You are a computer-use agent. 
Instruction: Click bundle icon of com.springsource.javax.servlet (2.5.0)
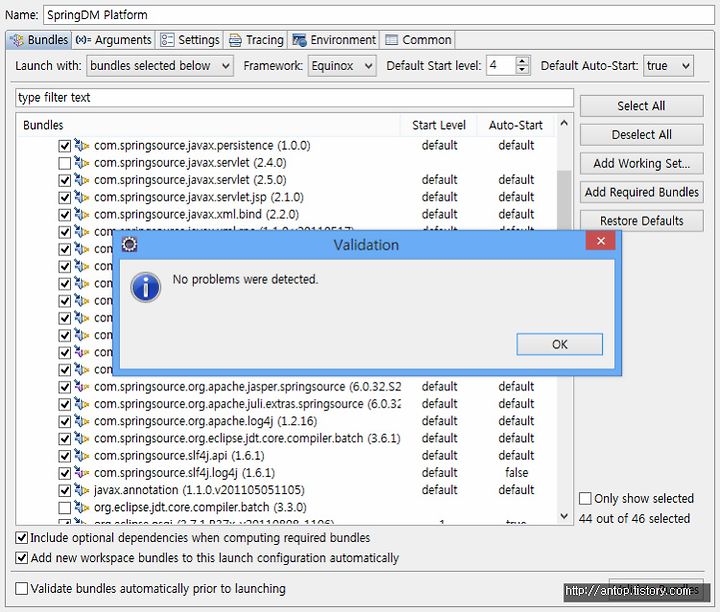82,180
